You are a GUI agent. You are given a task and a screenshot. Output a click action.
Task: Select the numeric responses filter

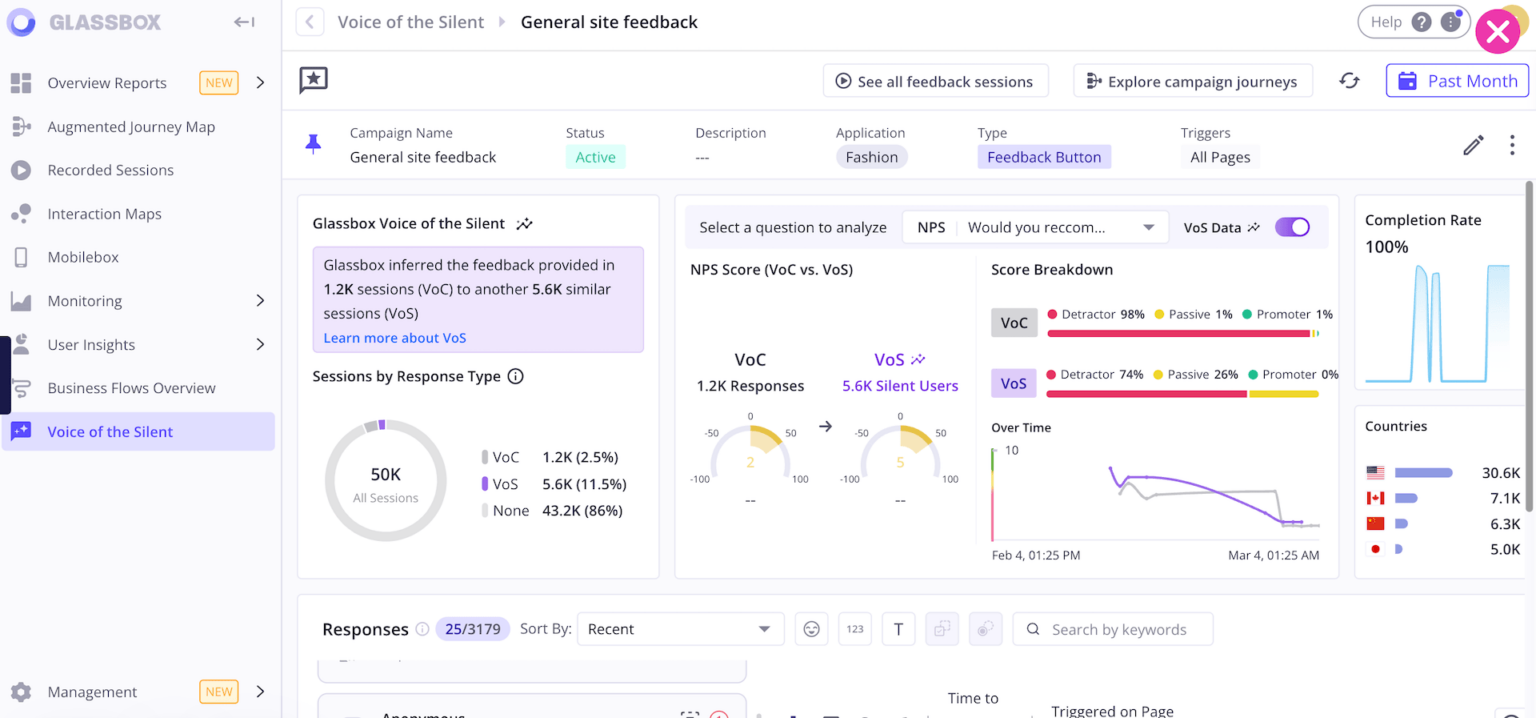[x=855, y=628]
